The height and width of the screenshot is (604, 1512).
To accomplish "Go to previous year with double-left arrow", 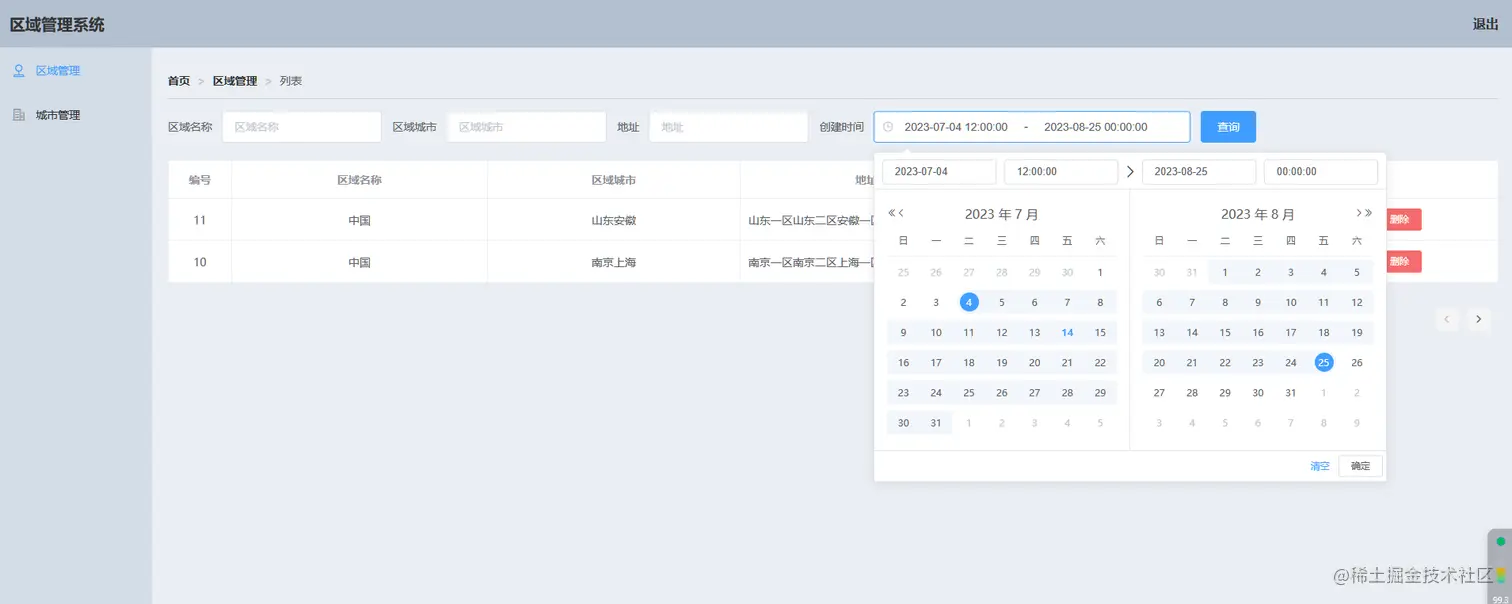I will [x=891, y=213].
